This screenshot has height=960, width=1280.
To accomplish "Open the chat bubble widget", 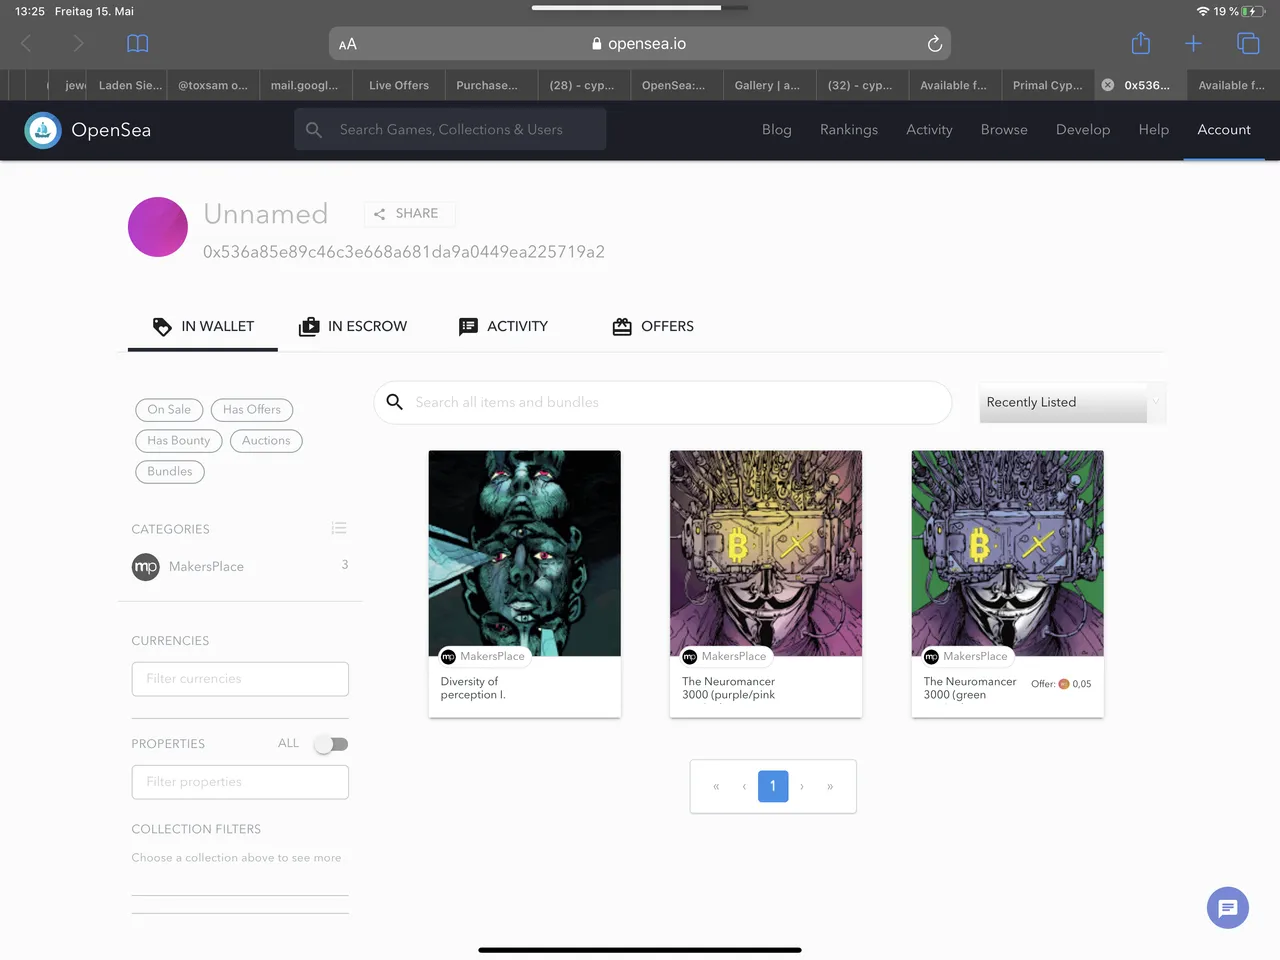I will click(x=1228, y=908).
